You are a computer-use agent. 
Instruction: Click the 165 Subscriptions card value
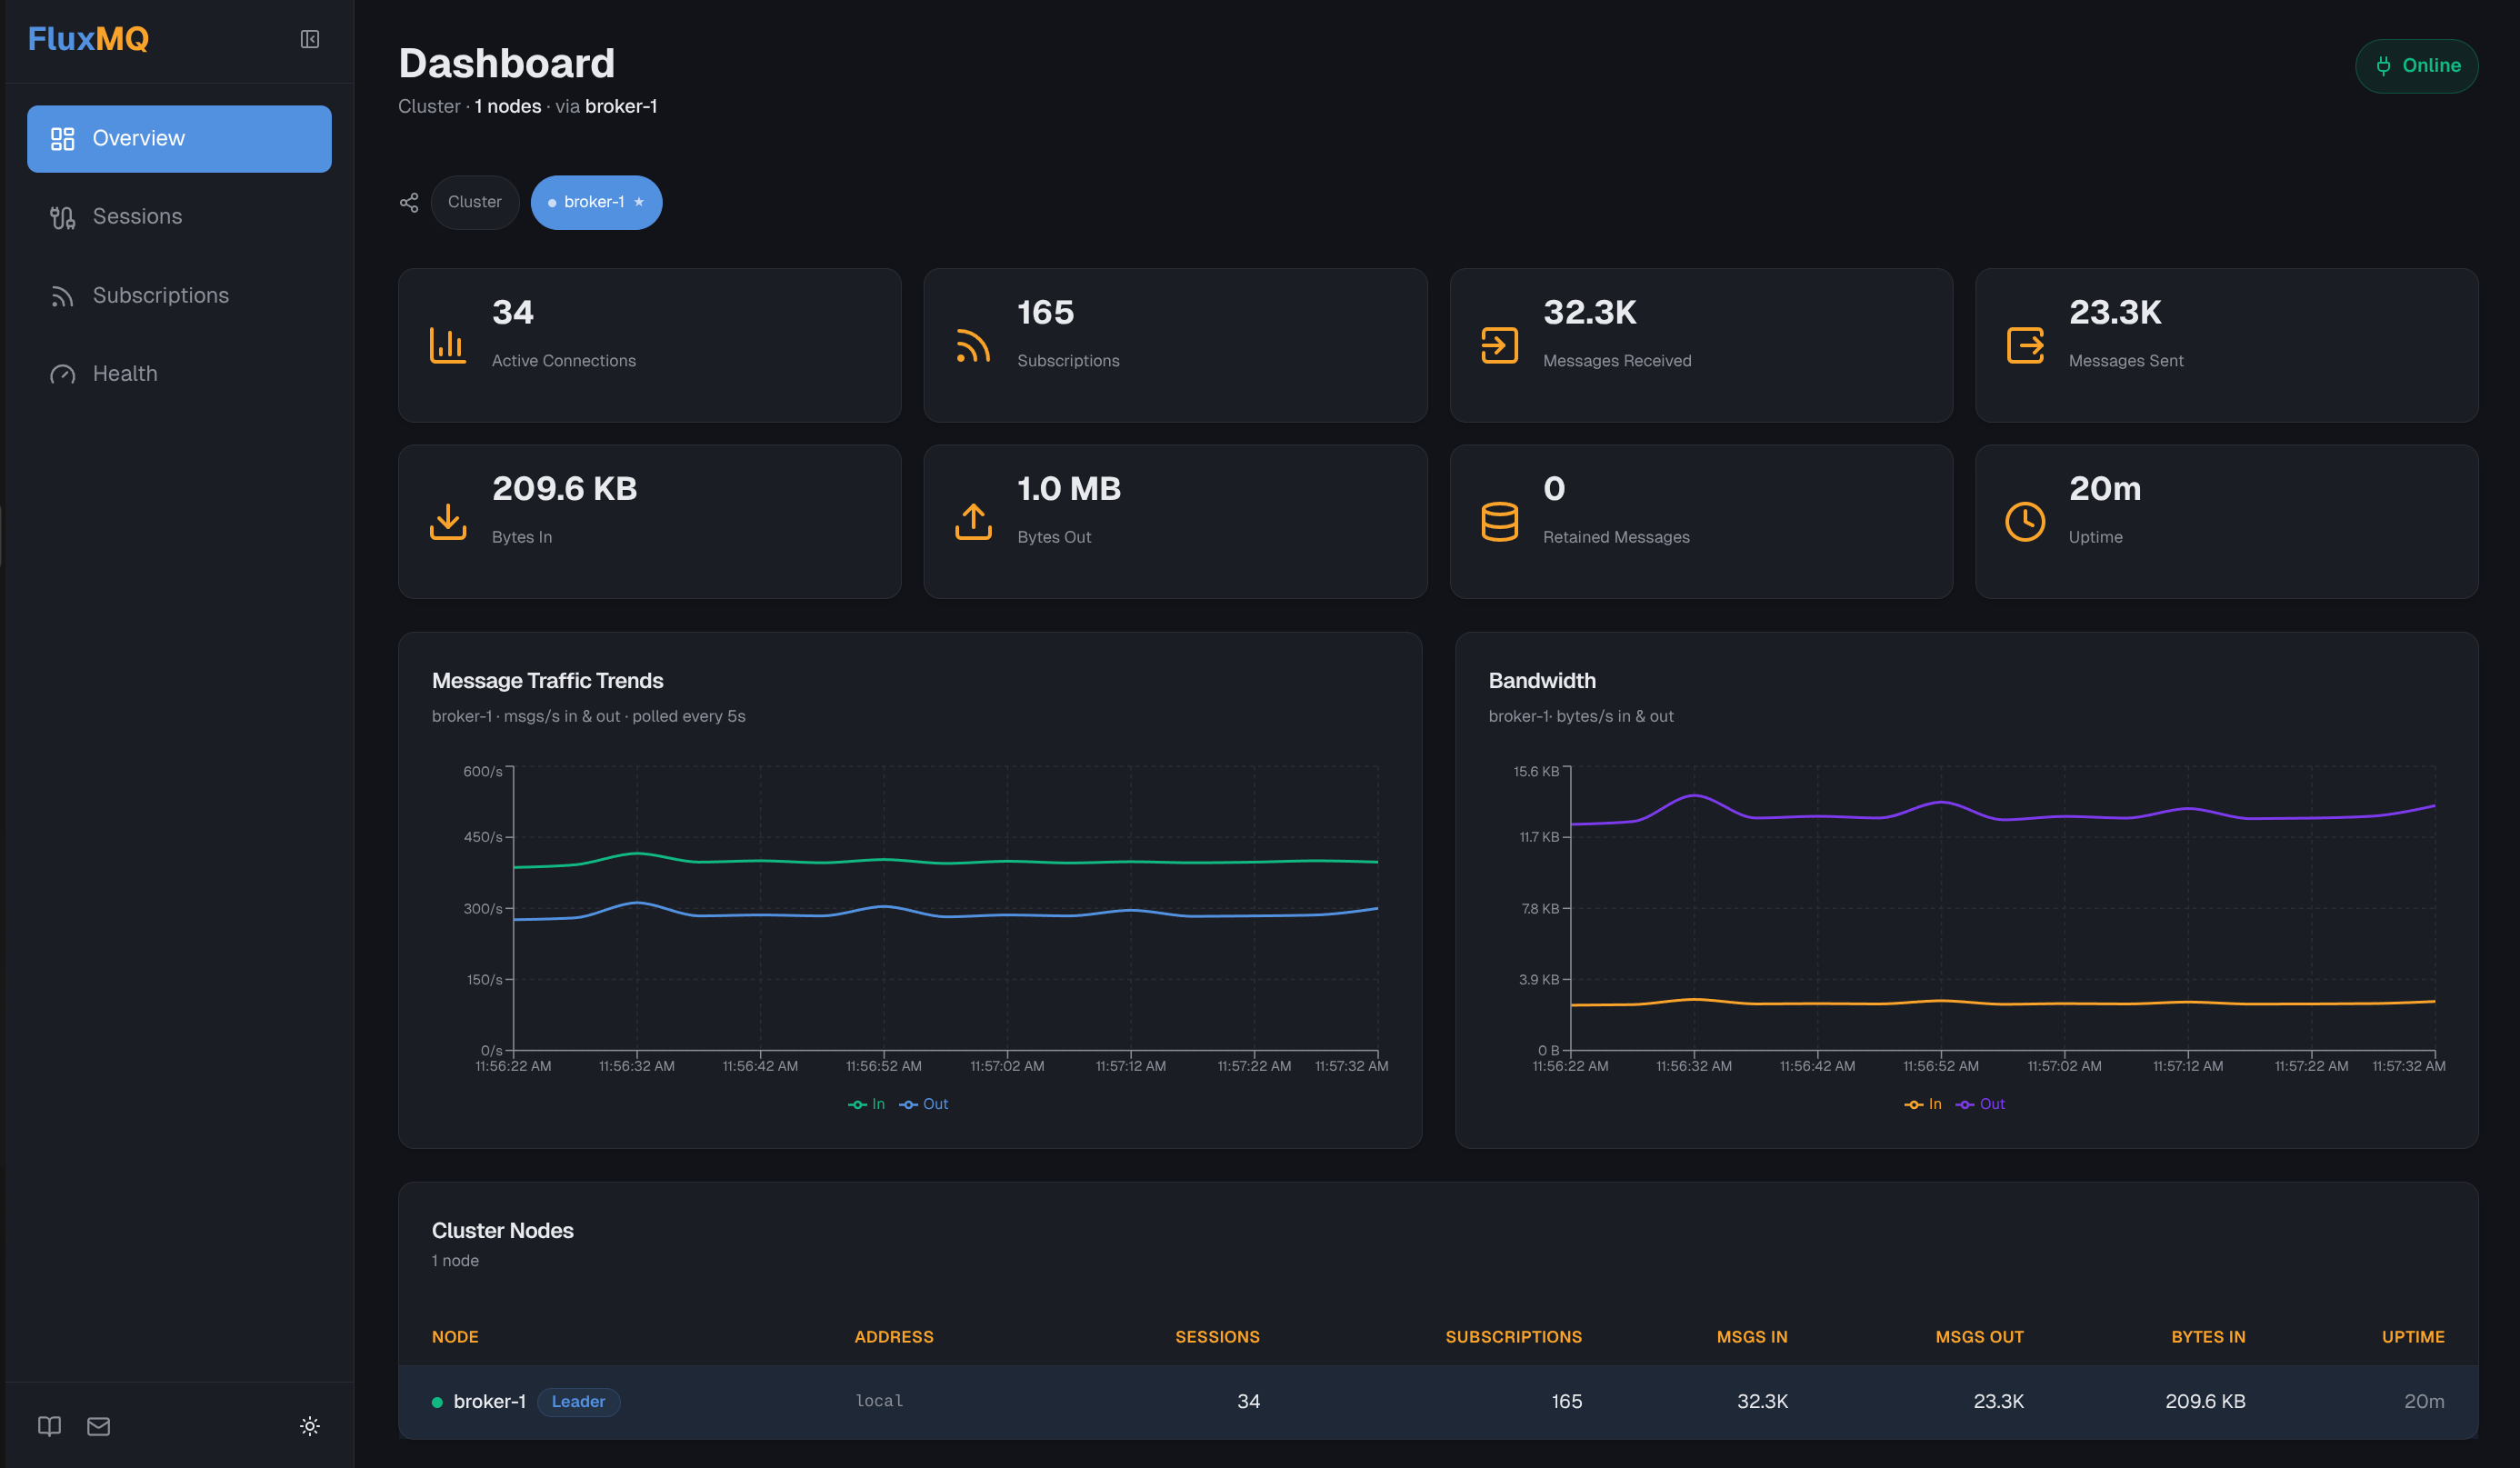[1045, 313]
